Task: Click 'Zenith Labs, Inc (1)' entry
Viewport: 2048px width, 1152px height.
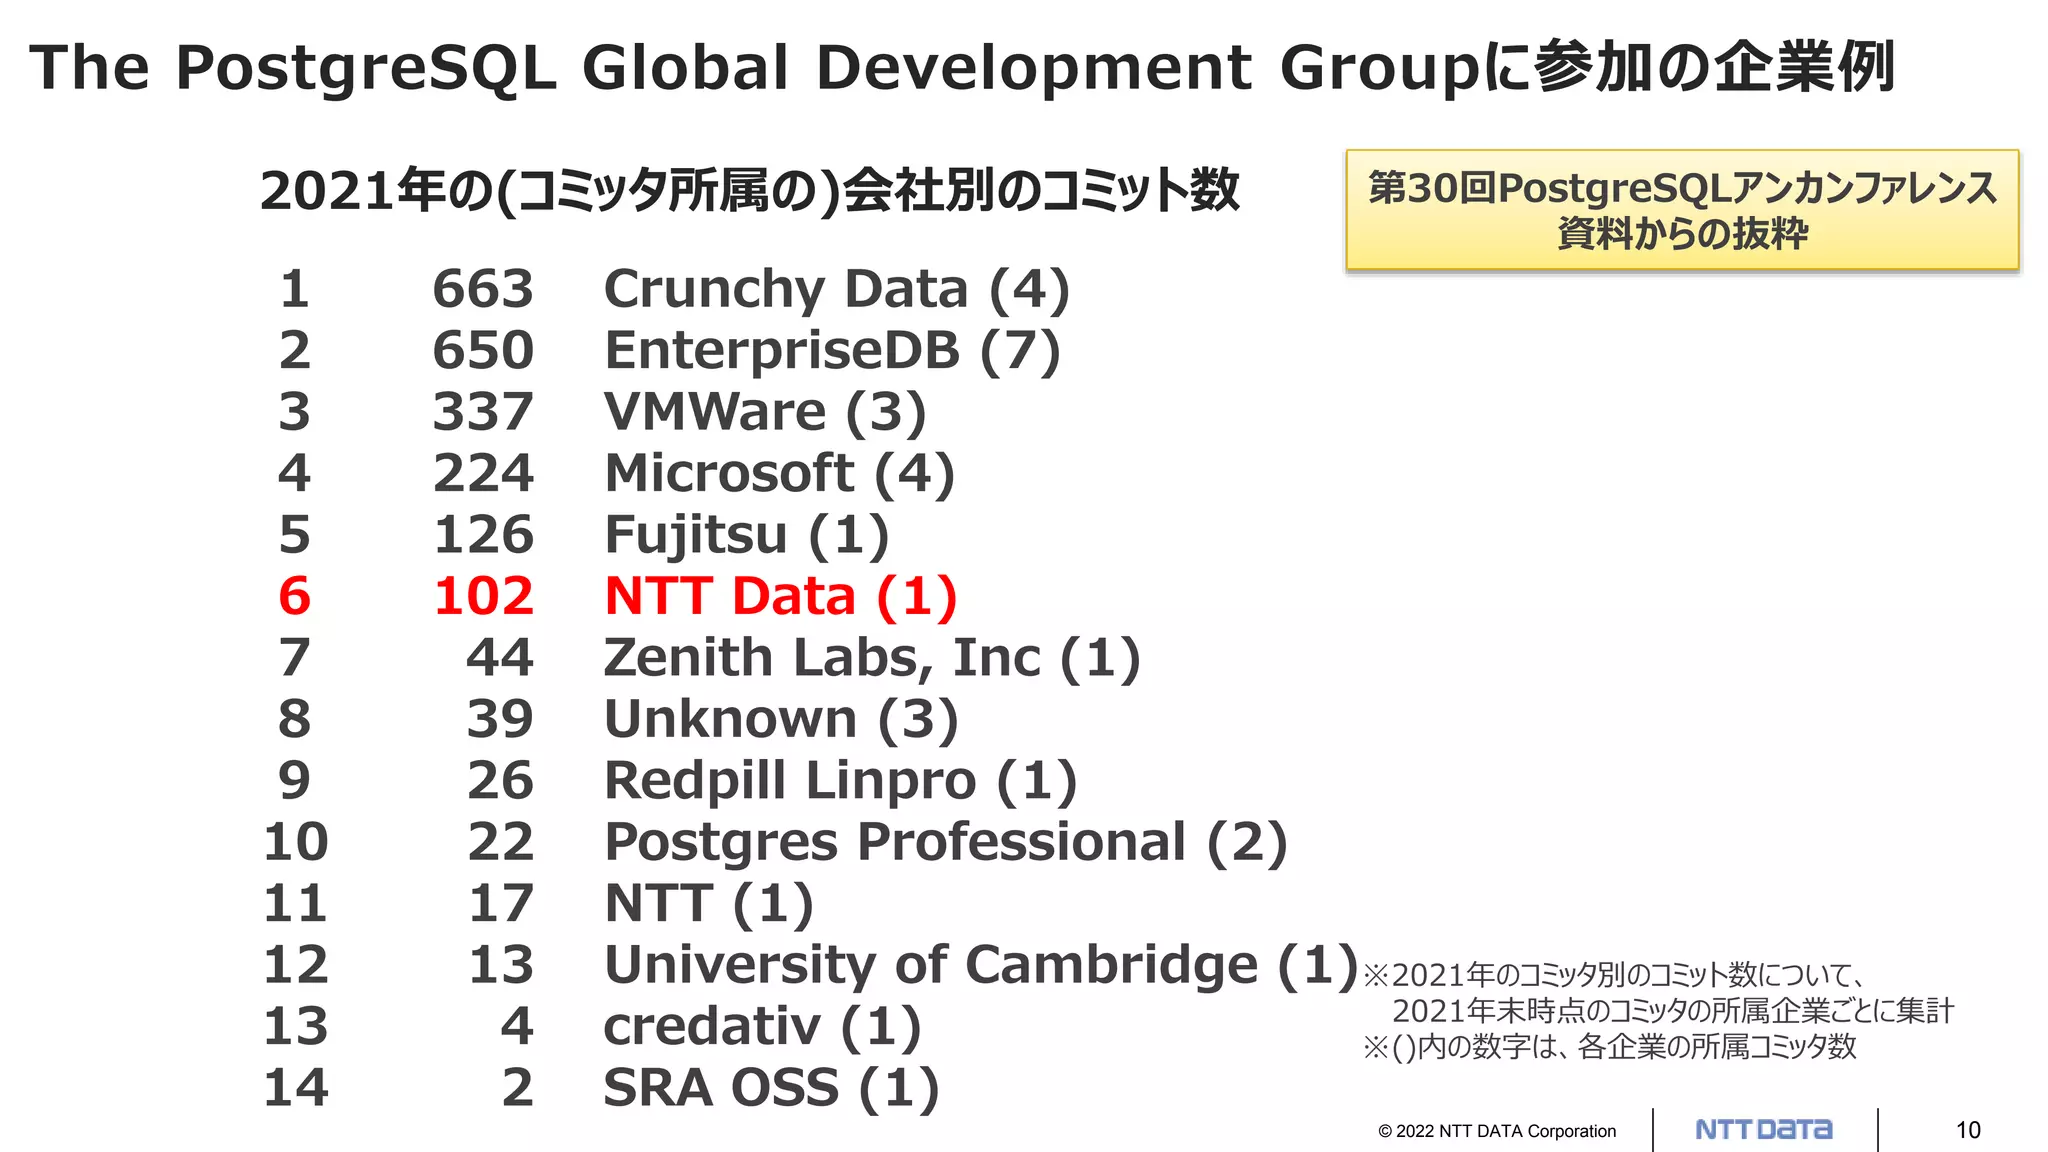Action: (x=872, y=658)
